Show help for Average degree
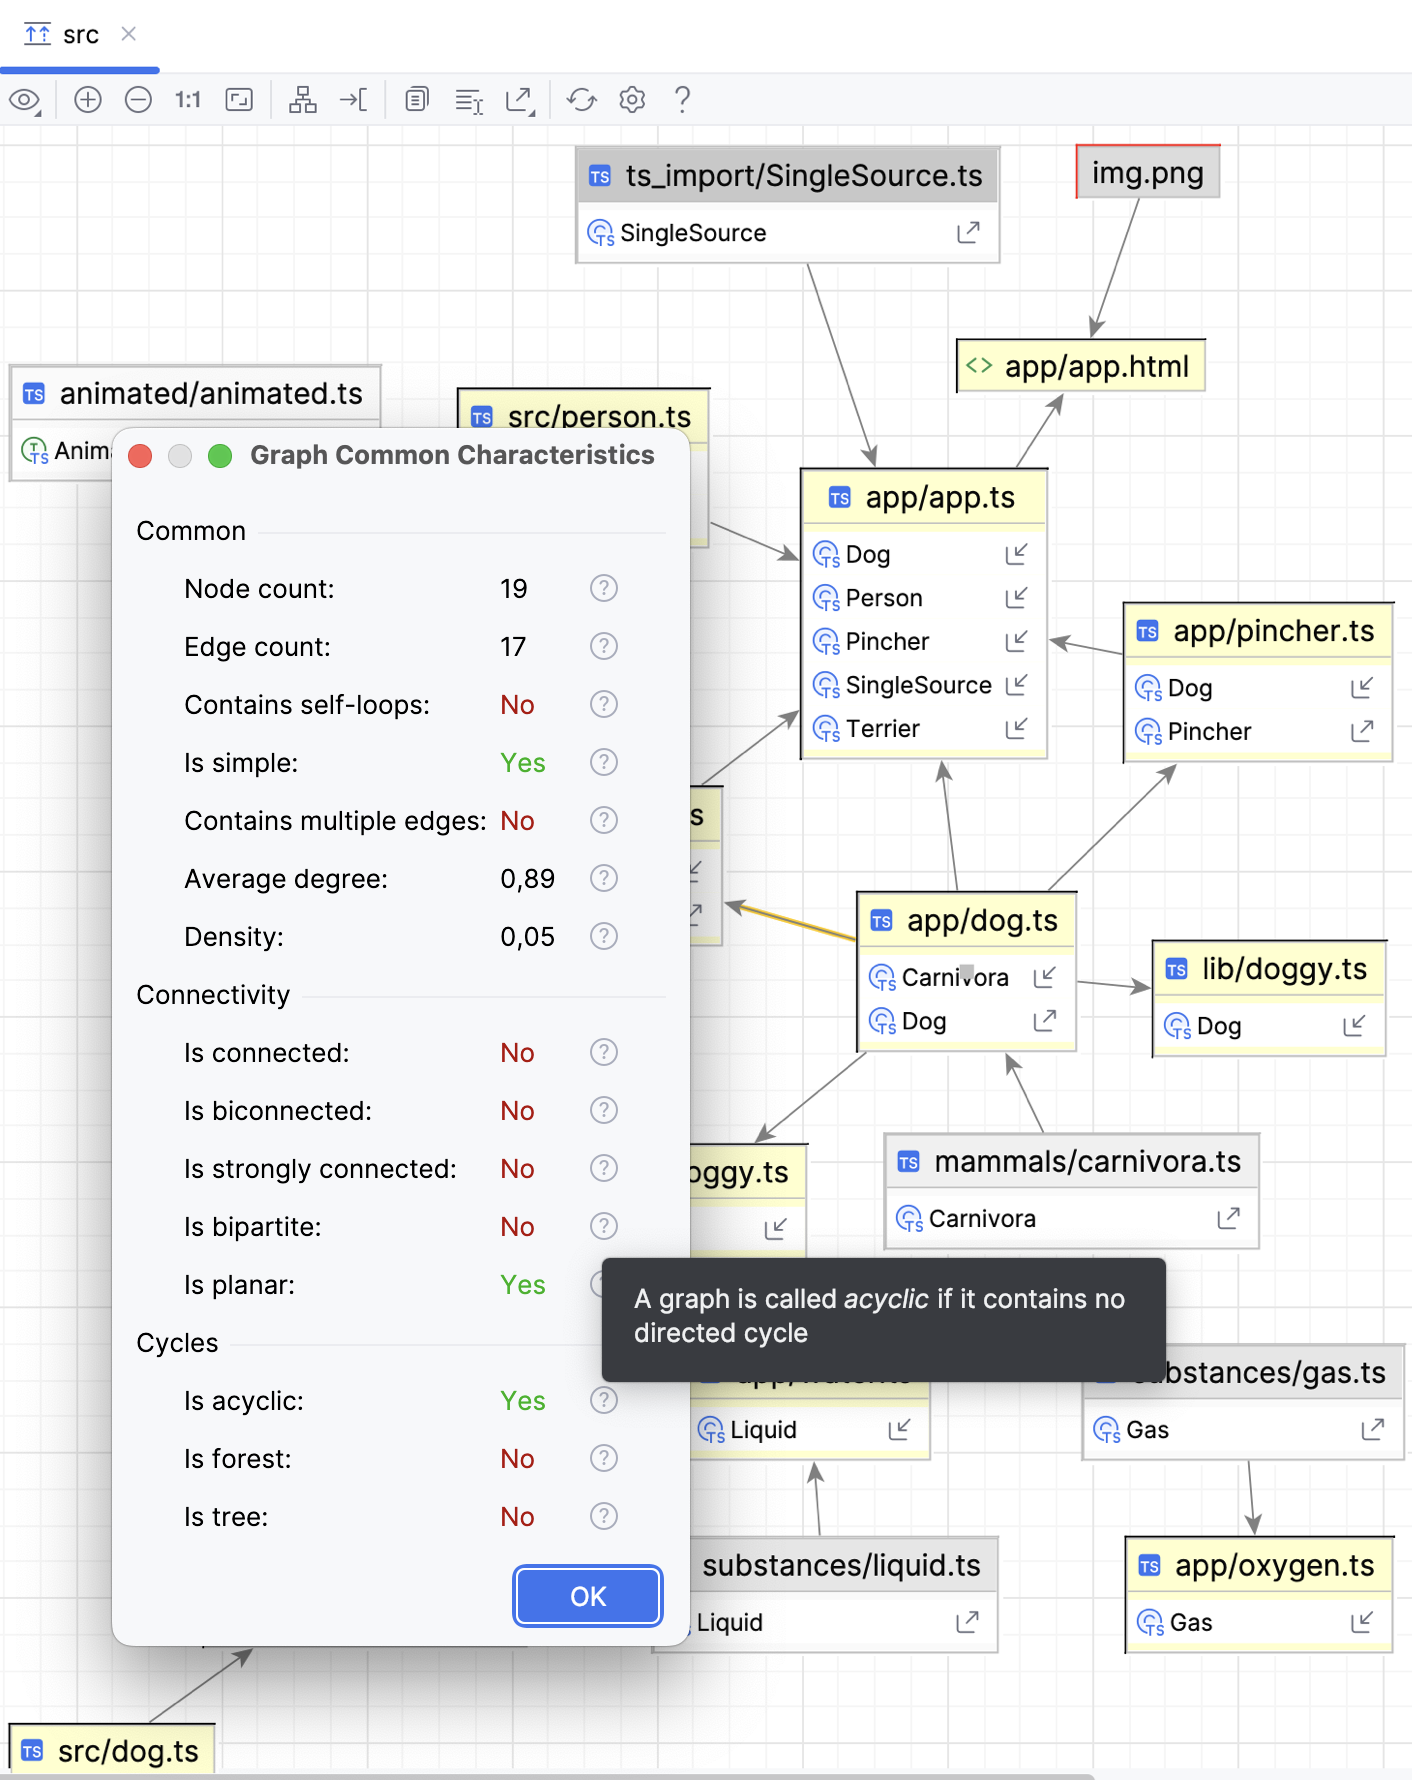This screenshot has width=1412, height=1780. coord(604,878)
